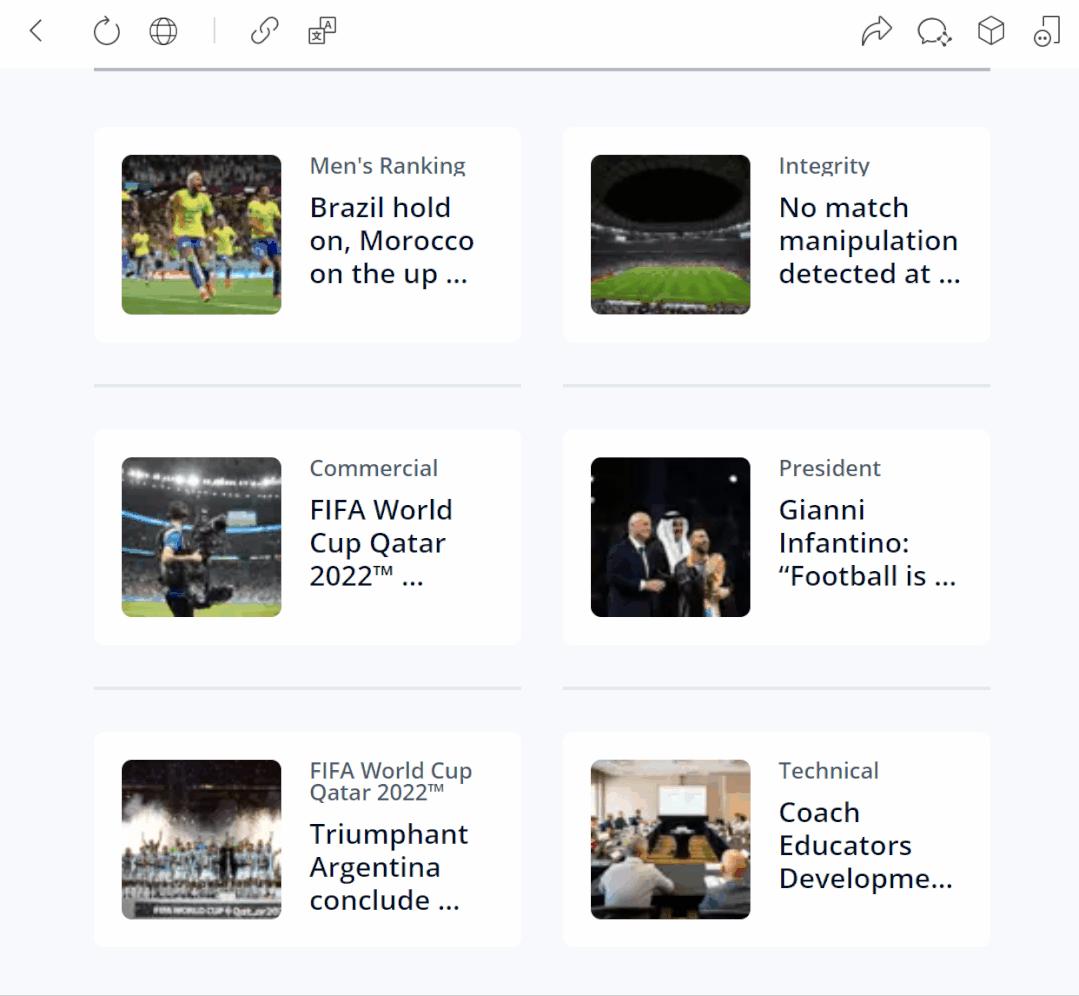Select the Integrity category label

coord(824,166)
